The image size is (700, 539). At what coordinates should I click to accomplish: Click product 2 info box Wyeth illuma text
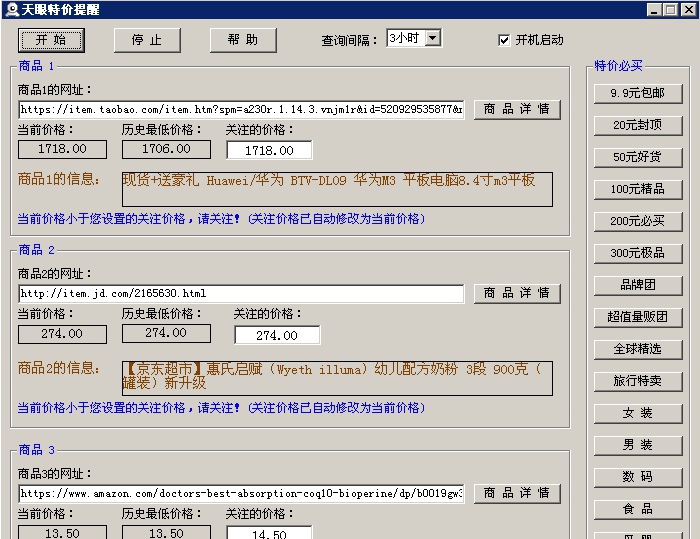click(337, 378)
